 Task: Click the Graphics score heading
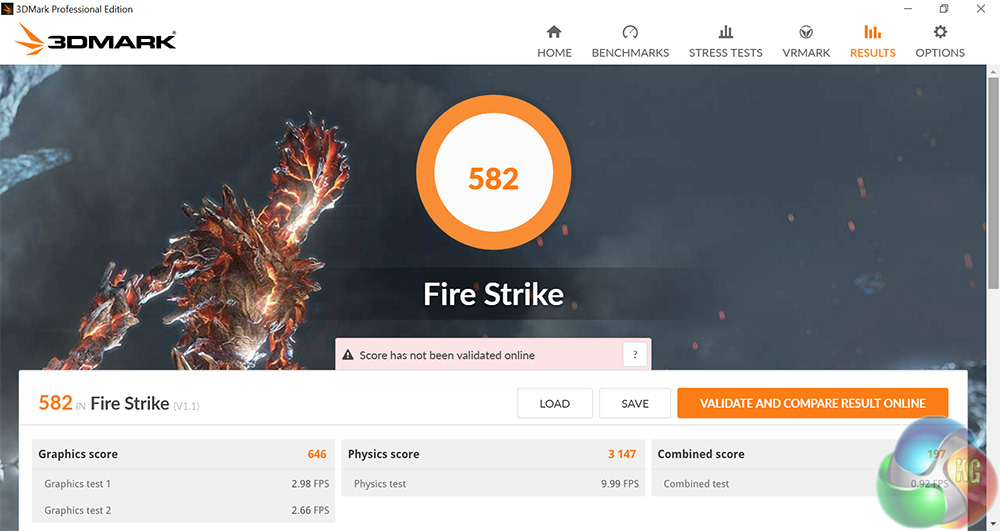tap(78, 454)
